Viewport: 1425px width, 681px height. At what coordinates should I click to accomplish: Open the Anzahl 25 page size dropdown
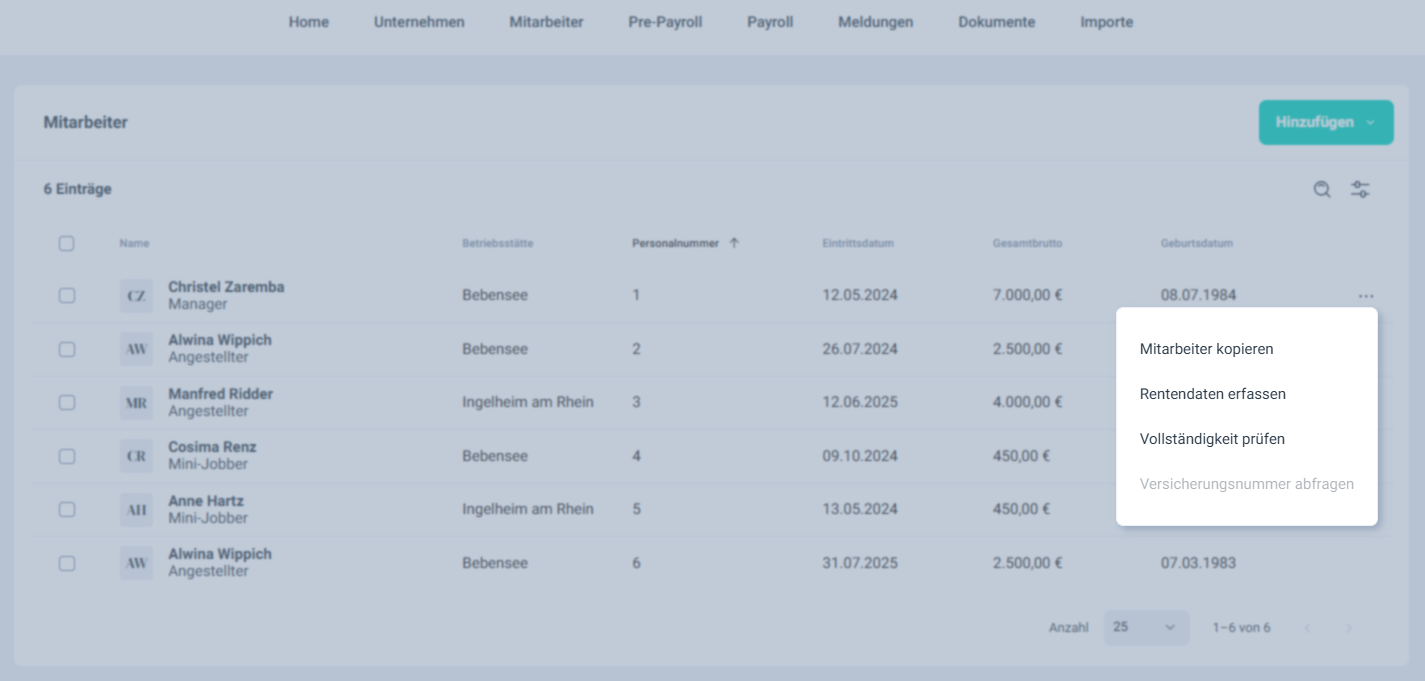(1146, 628)
